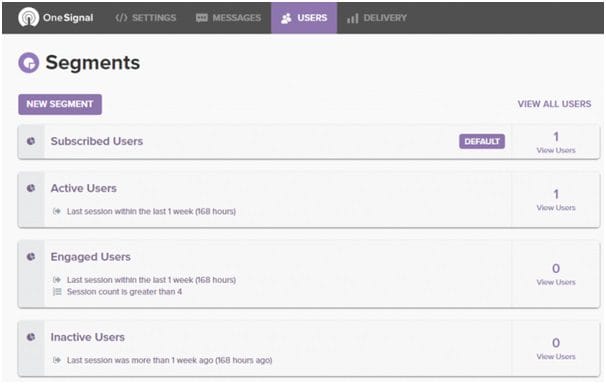This screenshot has width=606, height=384.
Task: Click the New Segment button
Action: tap(60, 104)
